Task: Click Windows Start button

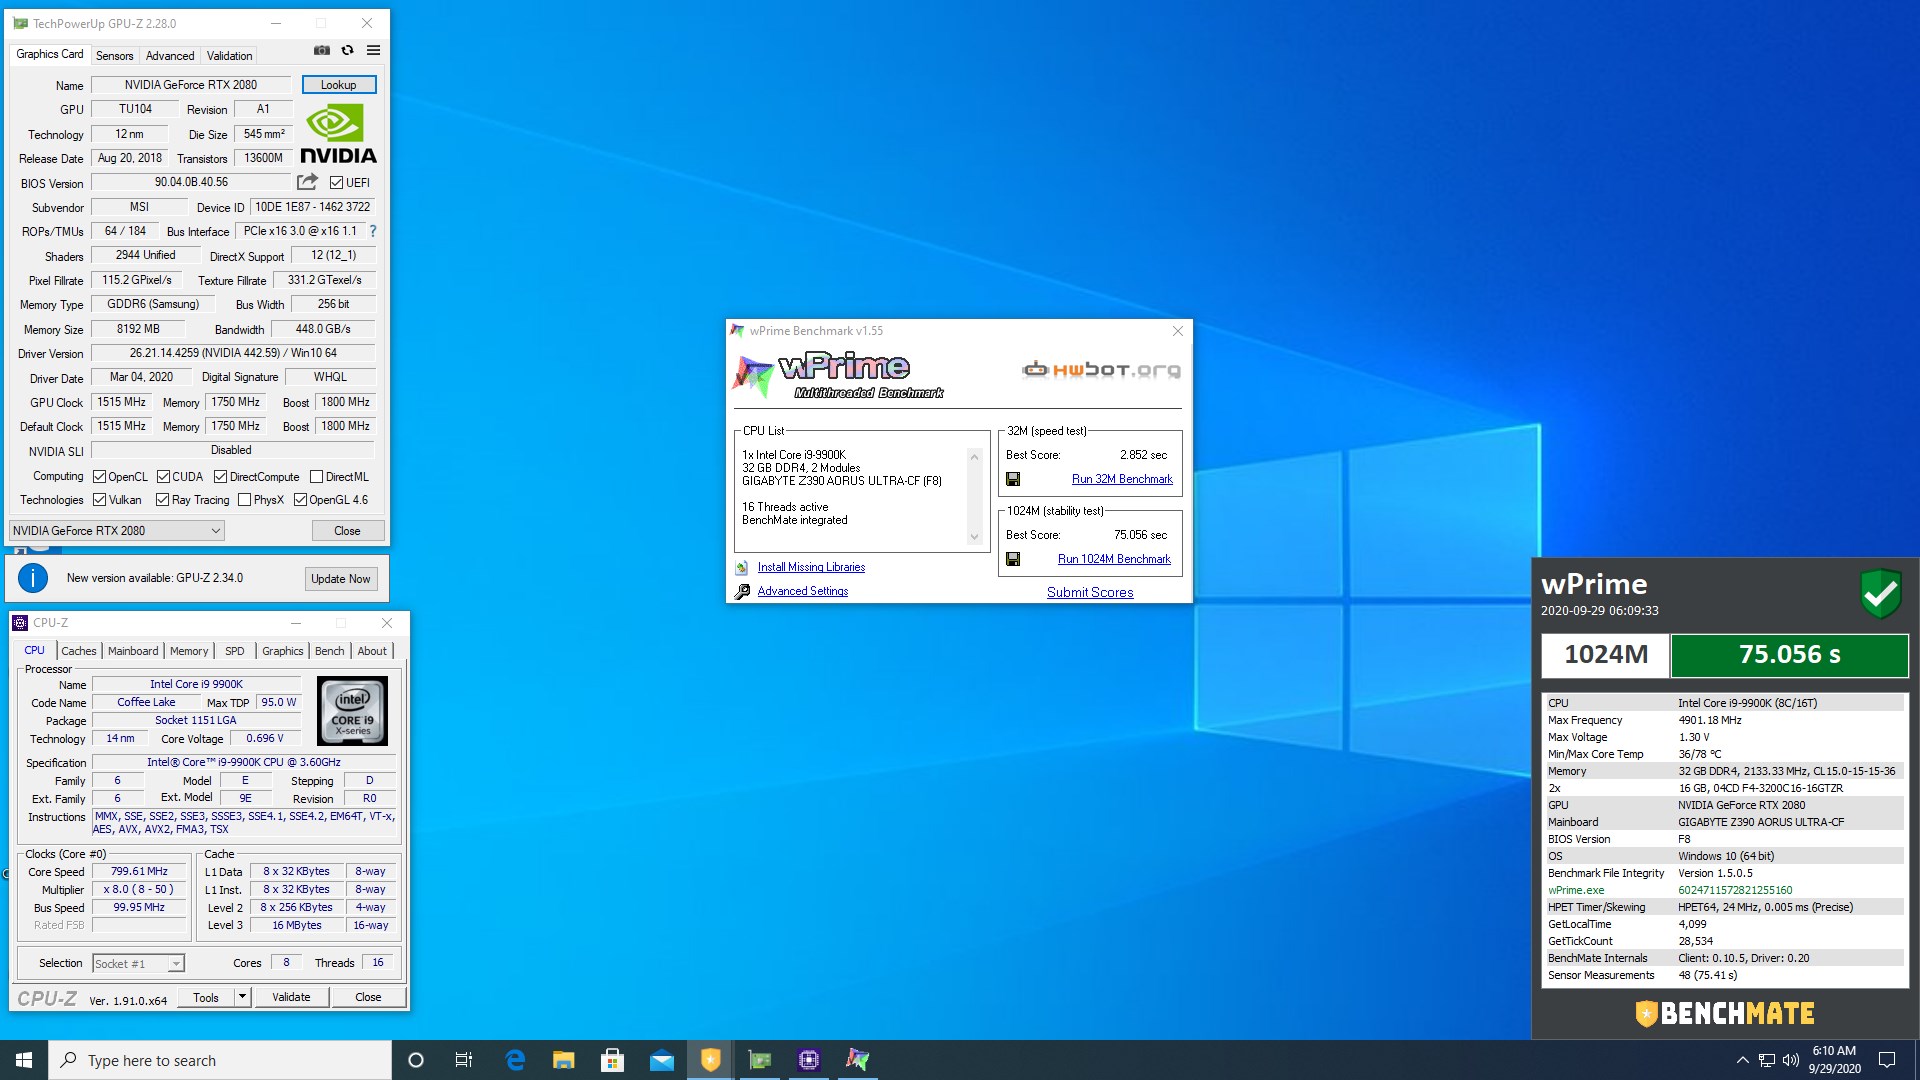Action: 24,1060
